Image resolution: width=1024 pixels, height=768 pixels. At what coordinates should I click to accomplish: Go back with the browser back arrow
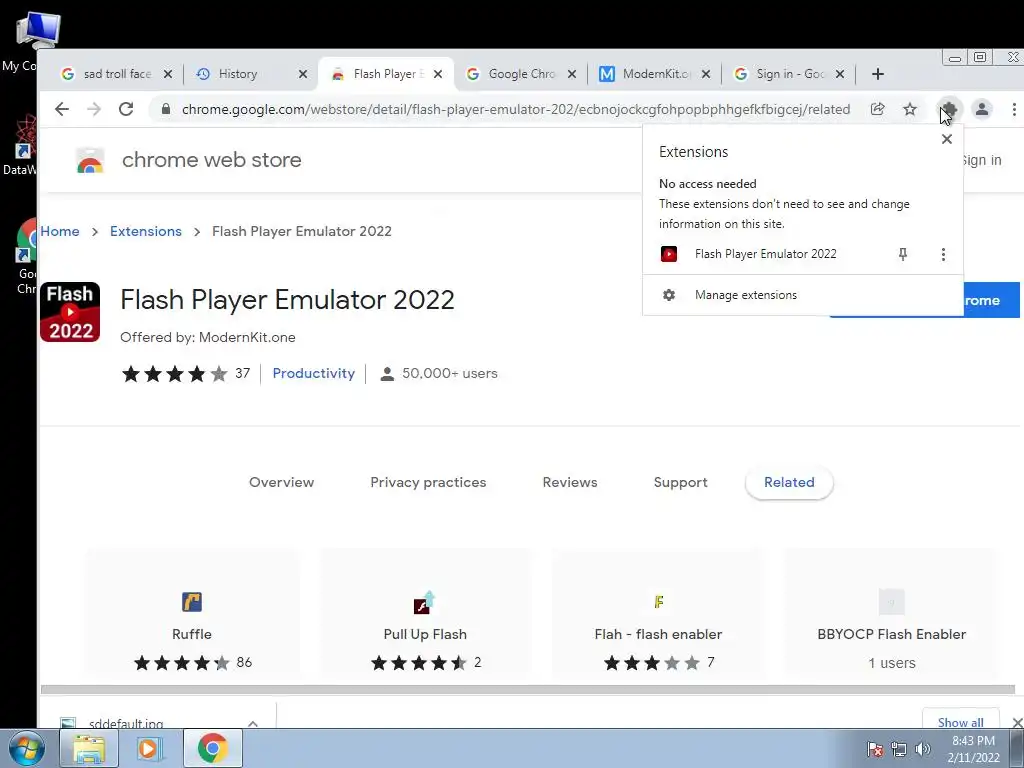(x=62, y=109)
